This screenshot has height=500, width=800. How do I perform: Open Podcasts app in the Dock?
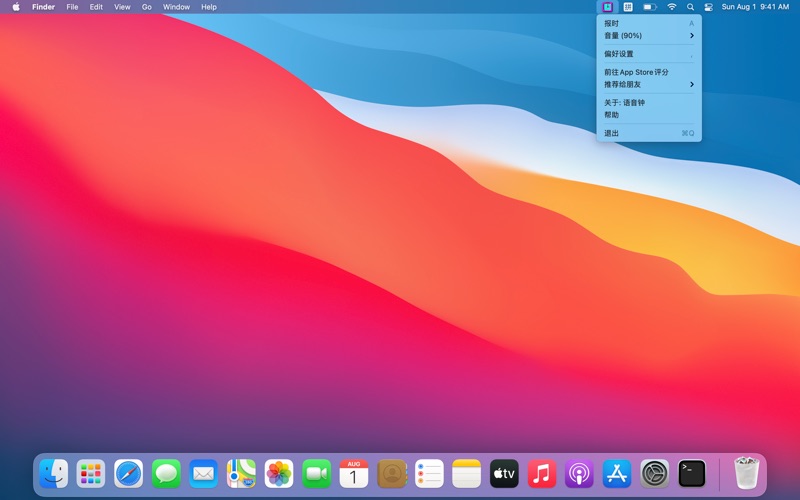point(579,473)
